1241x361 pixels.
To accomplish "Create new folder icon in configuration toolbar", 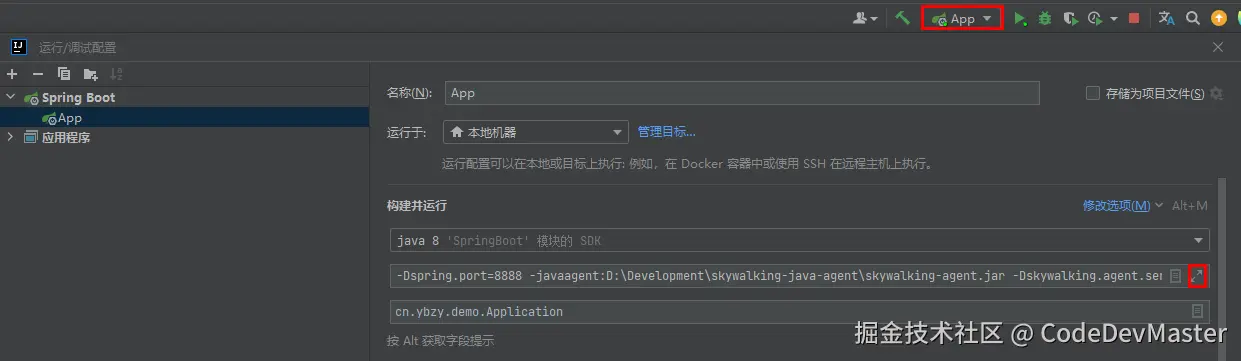I will [91, 74].
